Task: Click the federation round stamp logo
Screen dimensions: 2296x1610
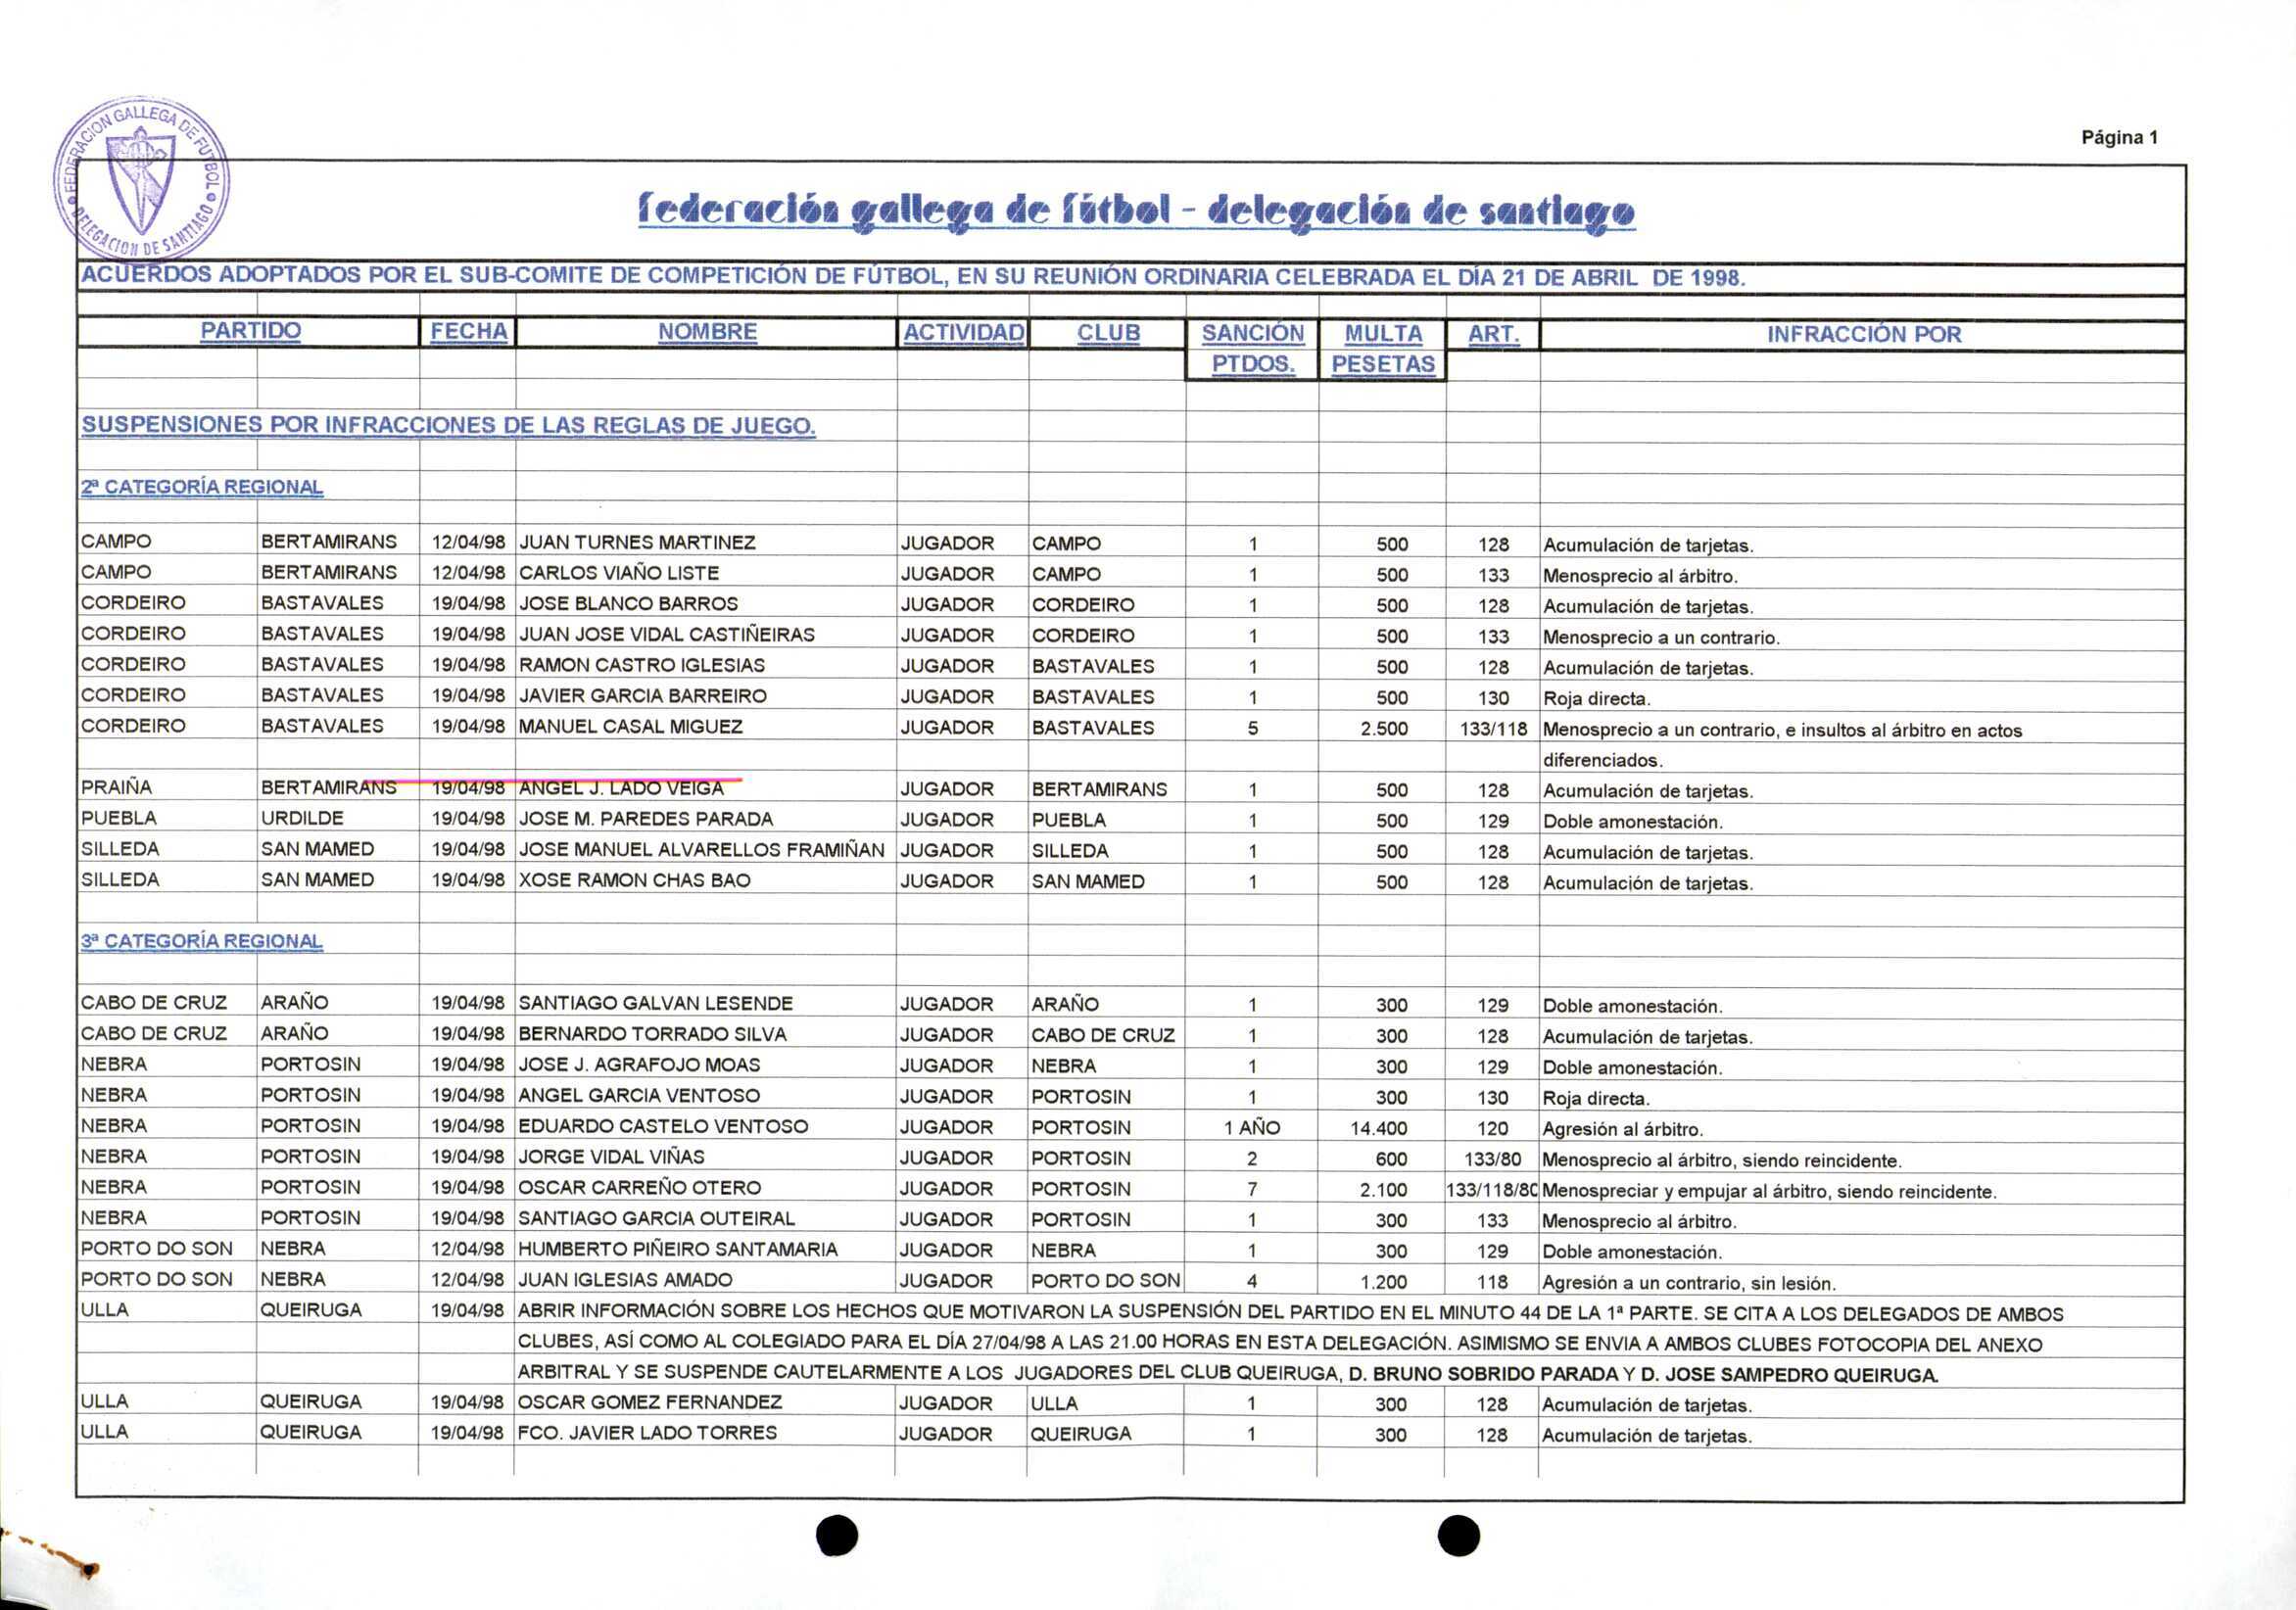Action: coord(141,181)
